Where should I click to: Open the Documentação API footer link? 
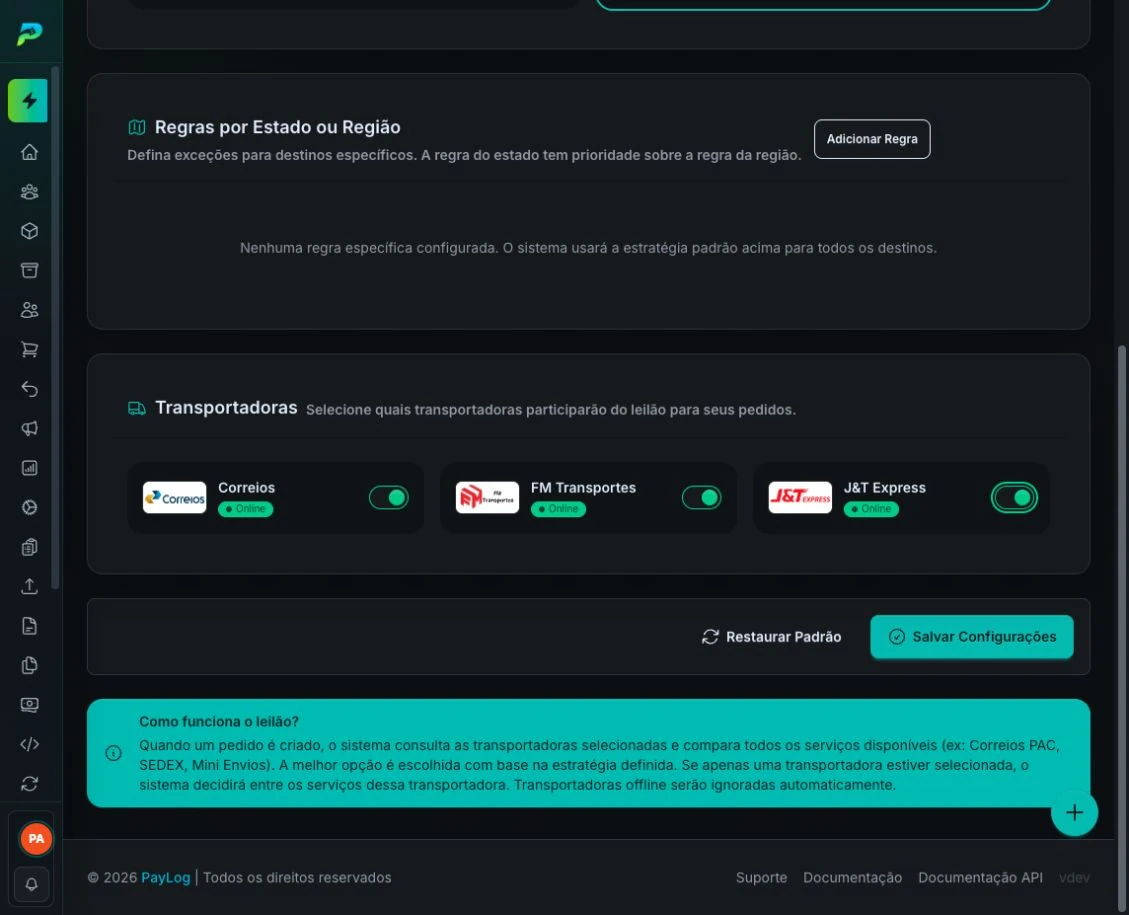(980, 878)
